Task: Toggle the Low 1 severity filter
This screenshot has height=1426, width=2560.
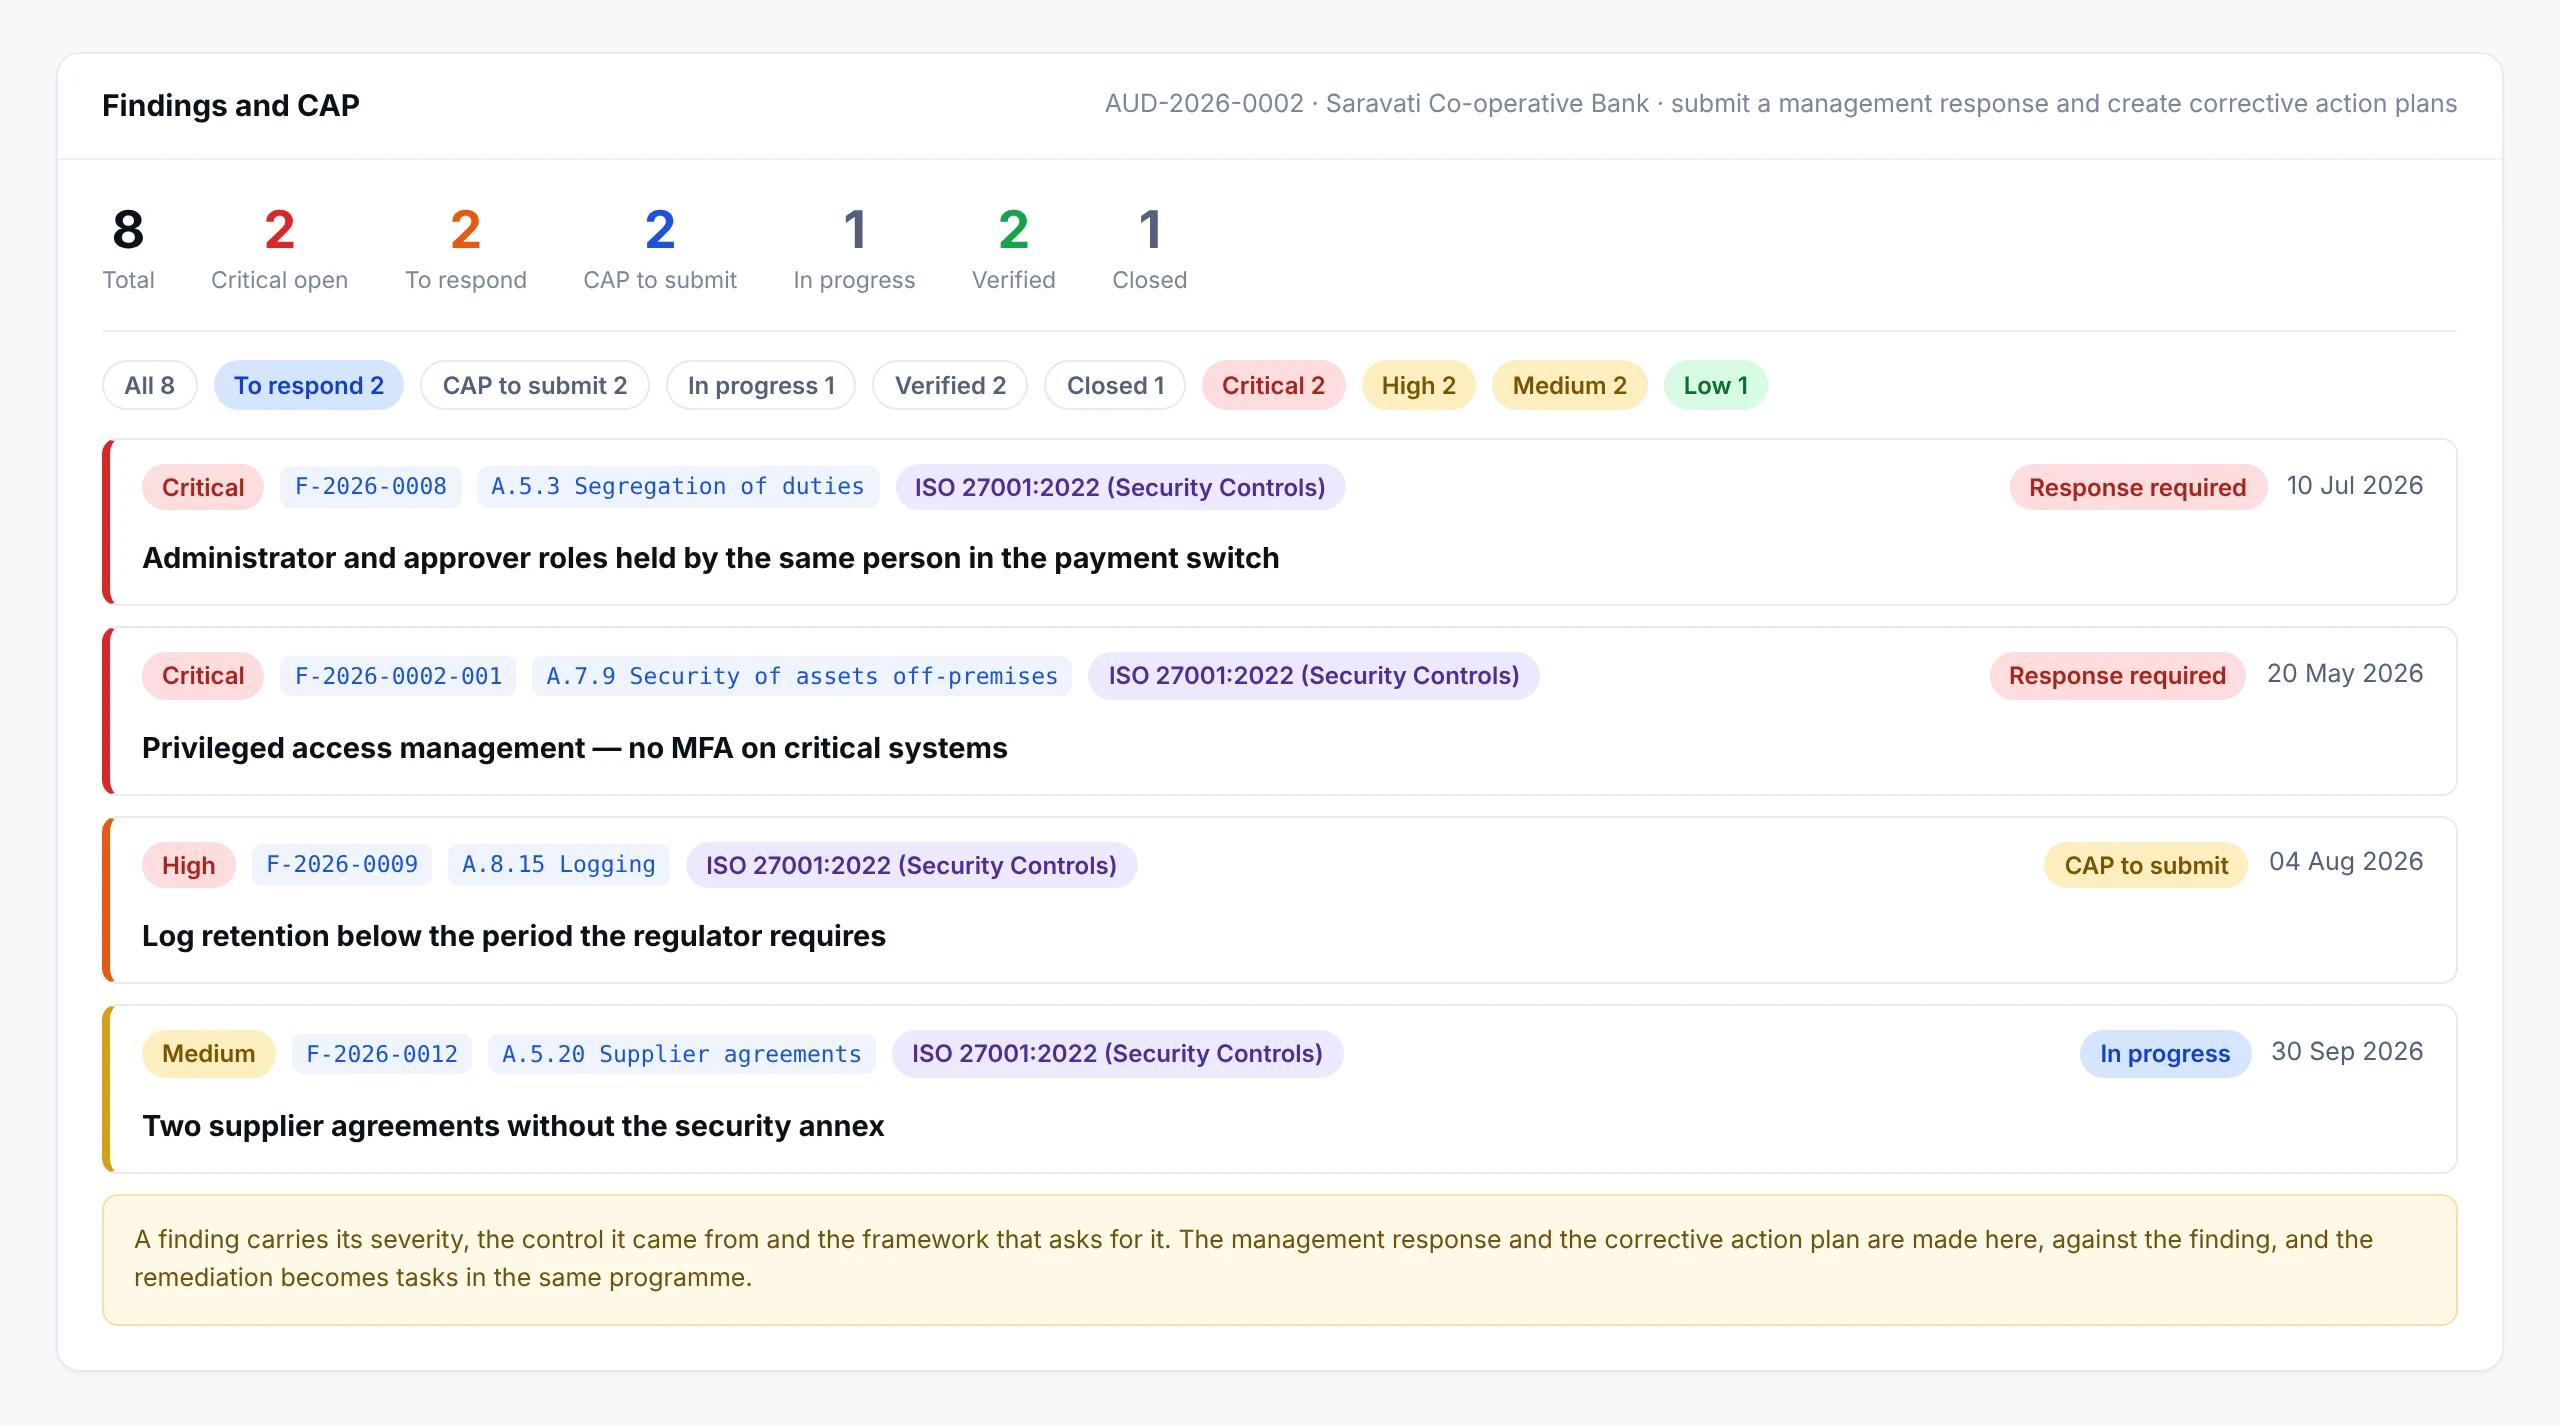Action: coord(1715,385)
